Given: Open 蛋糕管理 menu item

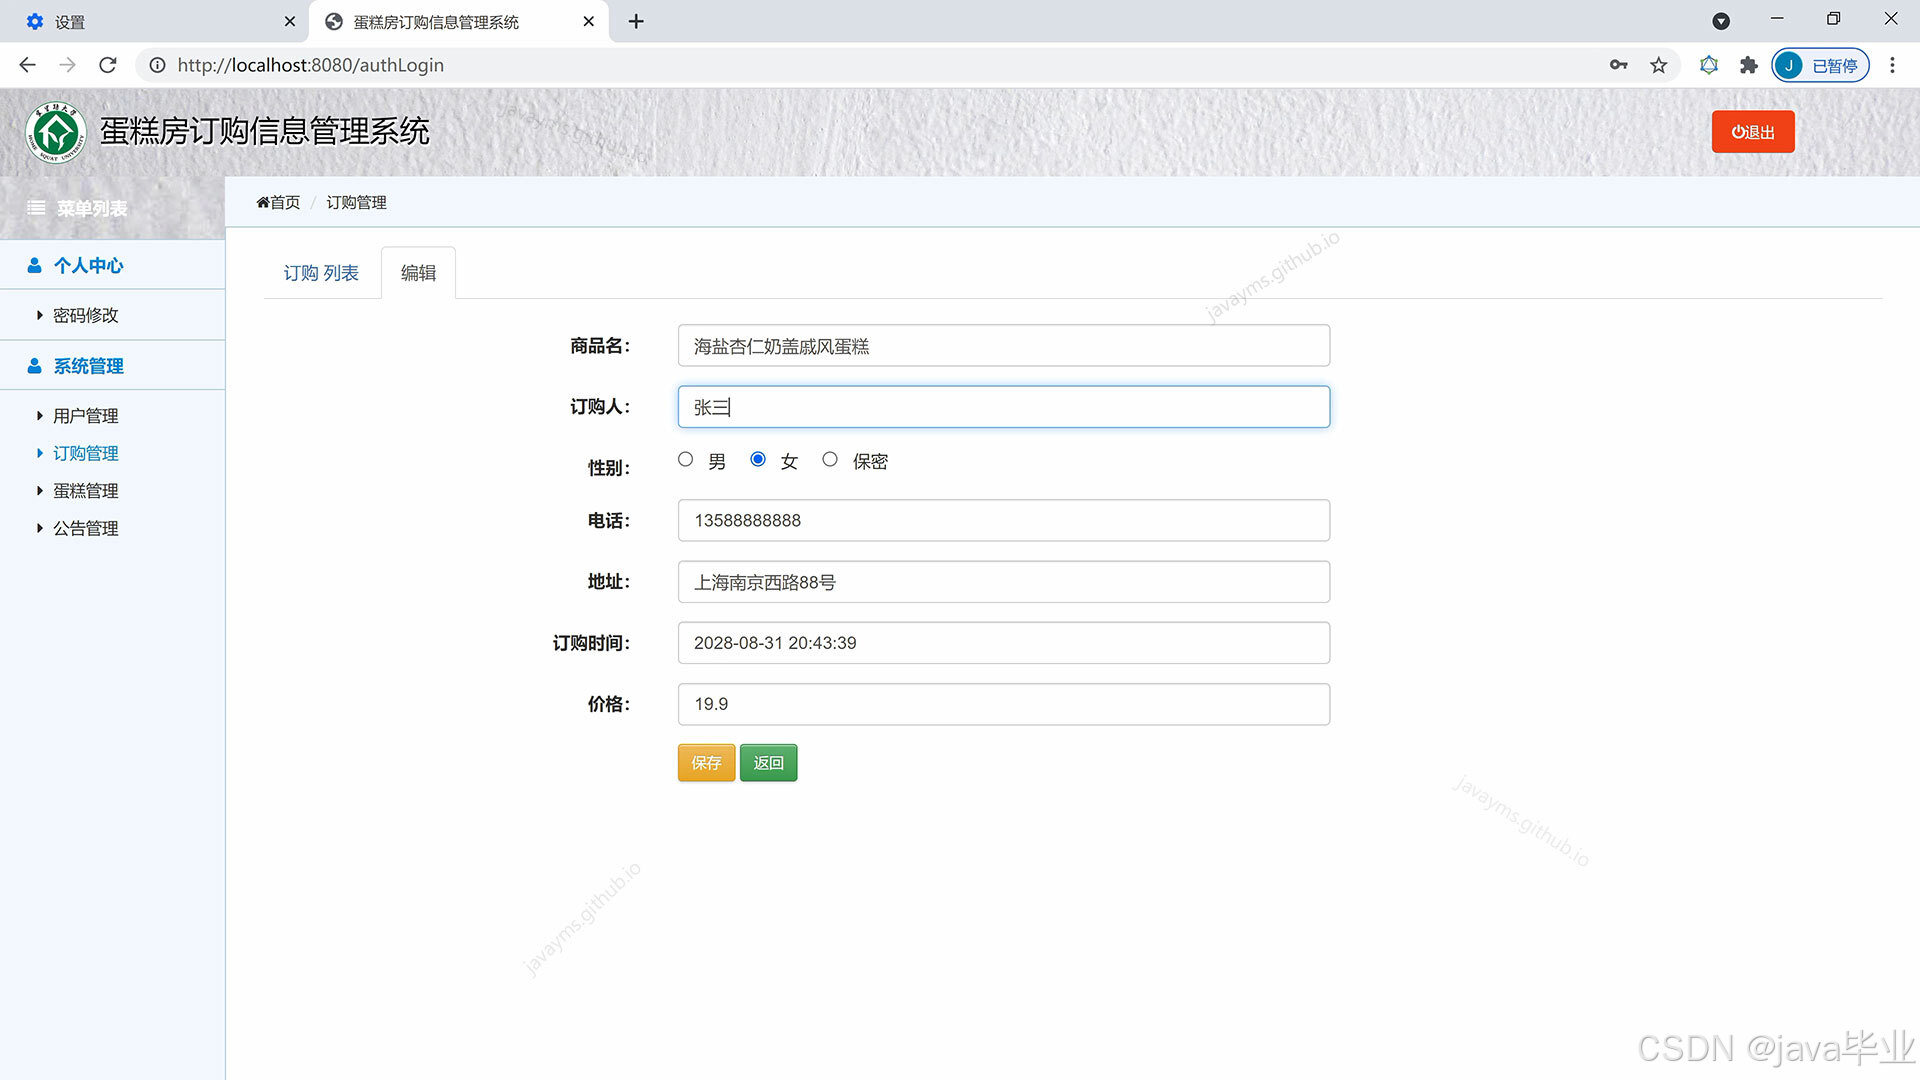Looking at the screenshot, I should tap(86, 491).
